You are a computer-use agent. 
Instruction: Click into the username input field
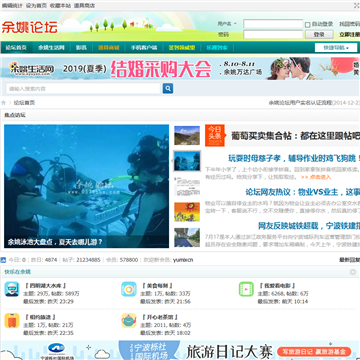[x=273, y=24]
